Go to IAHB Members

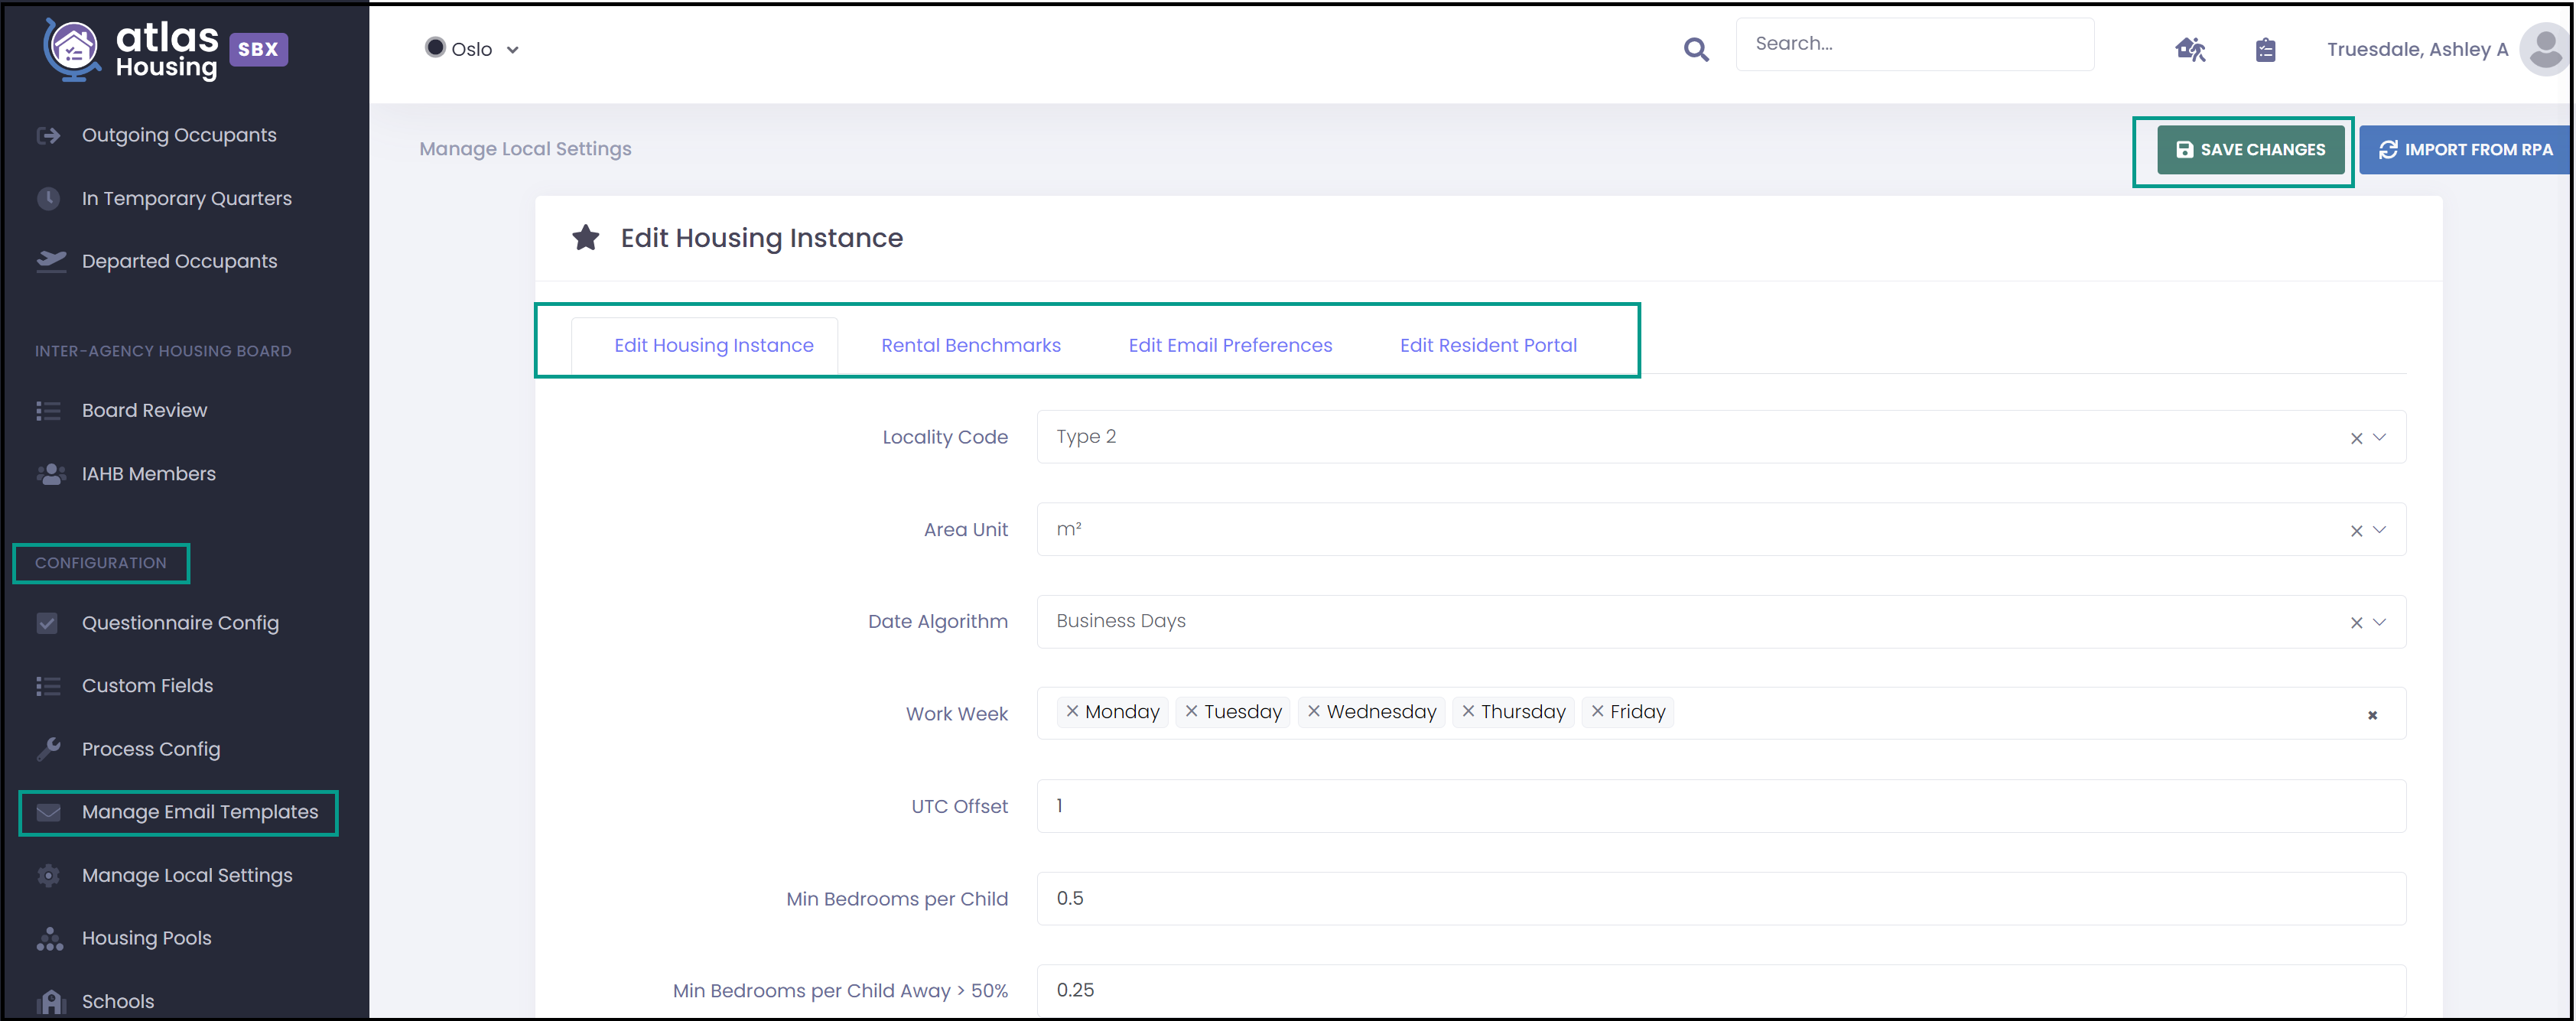(x=148, y=474)
